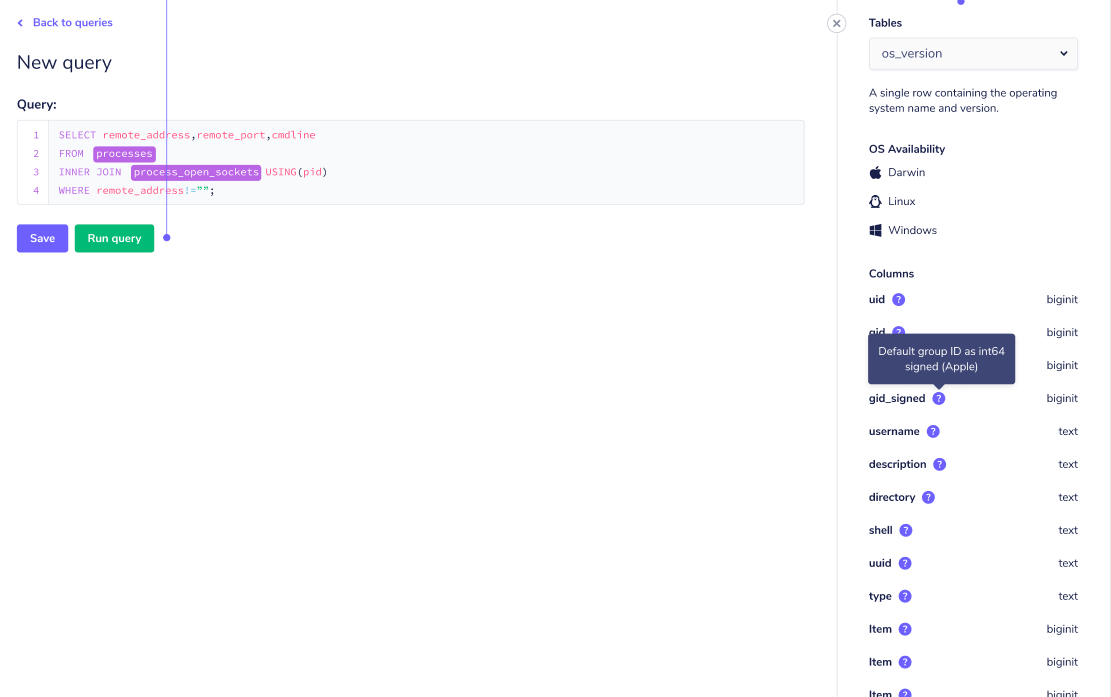1111x697 pixels.
Task: Close the tables side panel with X
Action: click(x=836, y=23)
